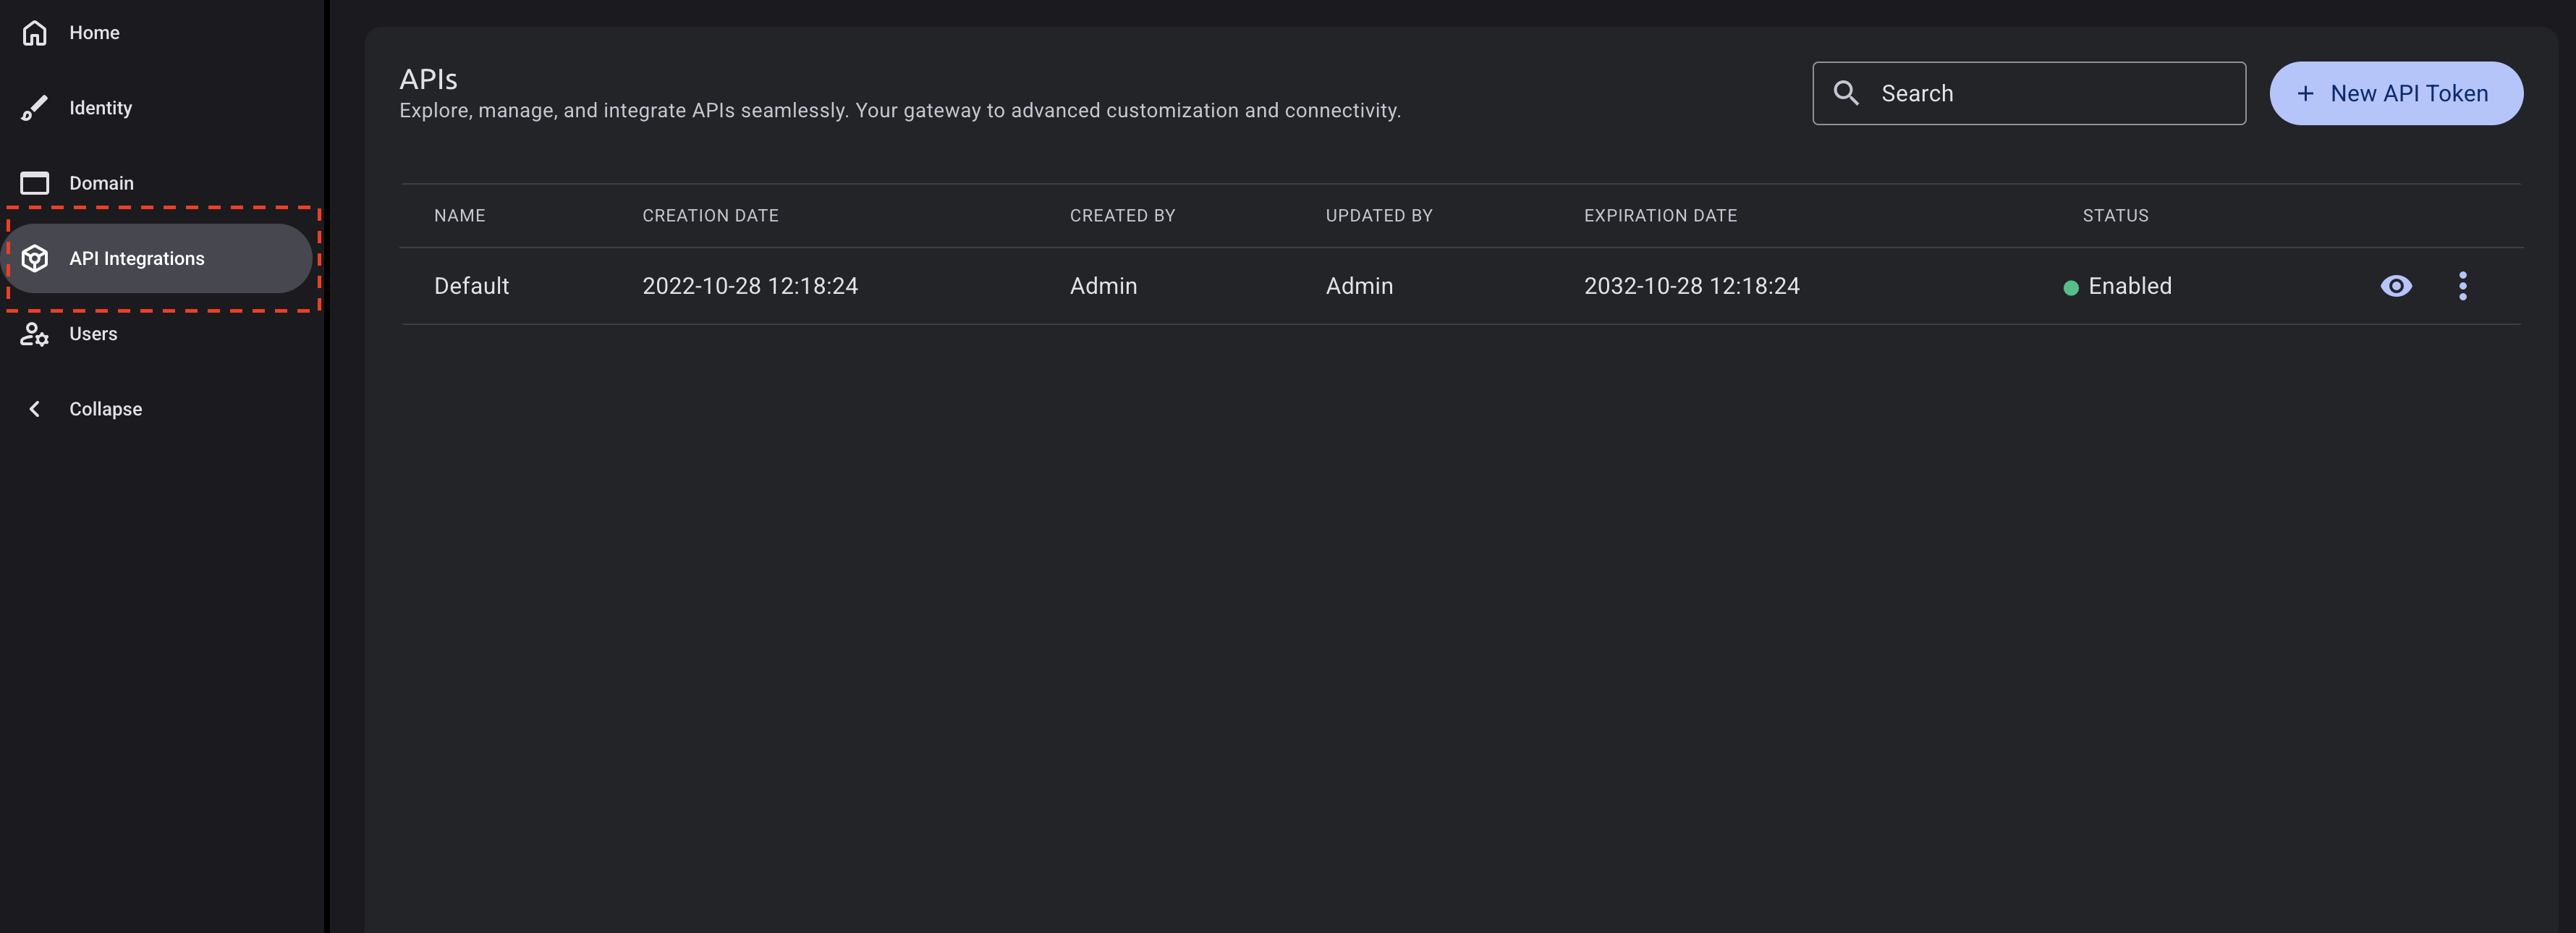Viewport: 2576px width, 933px height.
Task: Click the Identity brush icon
Action: 34,108
